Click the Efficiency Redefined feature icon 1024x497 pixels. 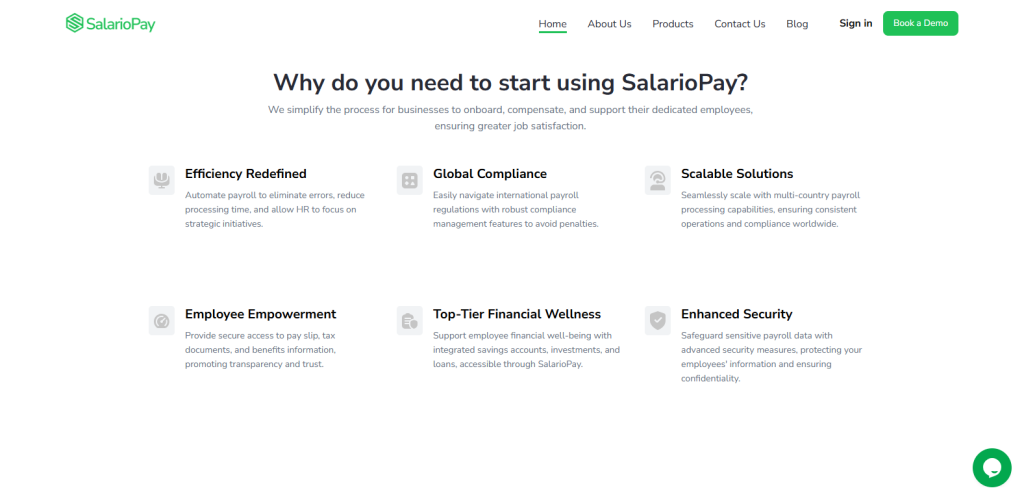161,180
